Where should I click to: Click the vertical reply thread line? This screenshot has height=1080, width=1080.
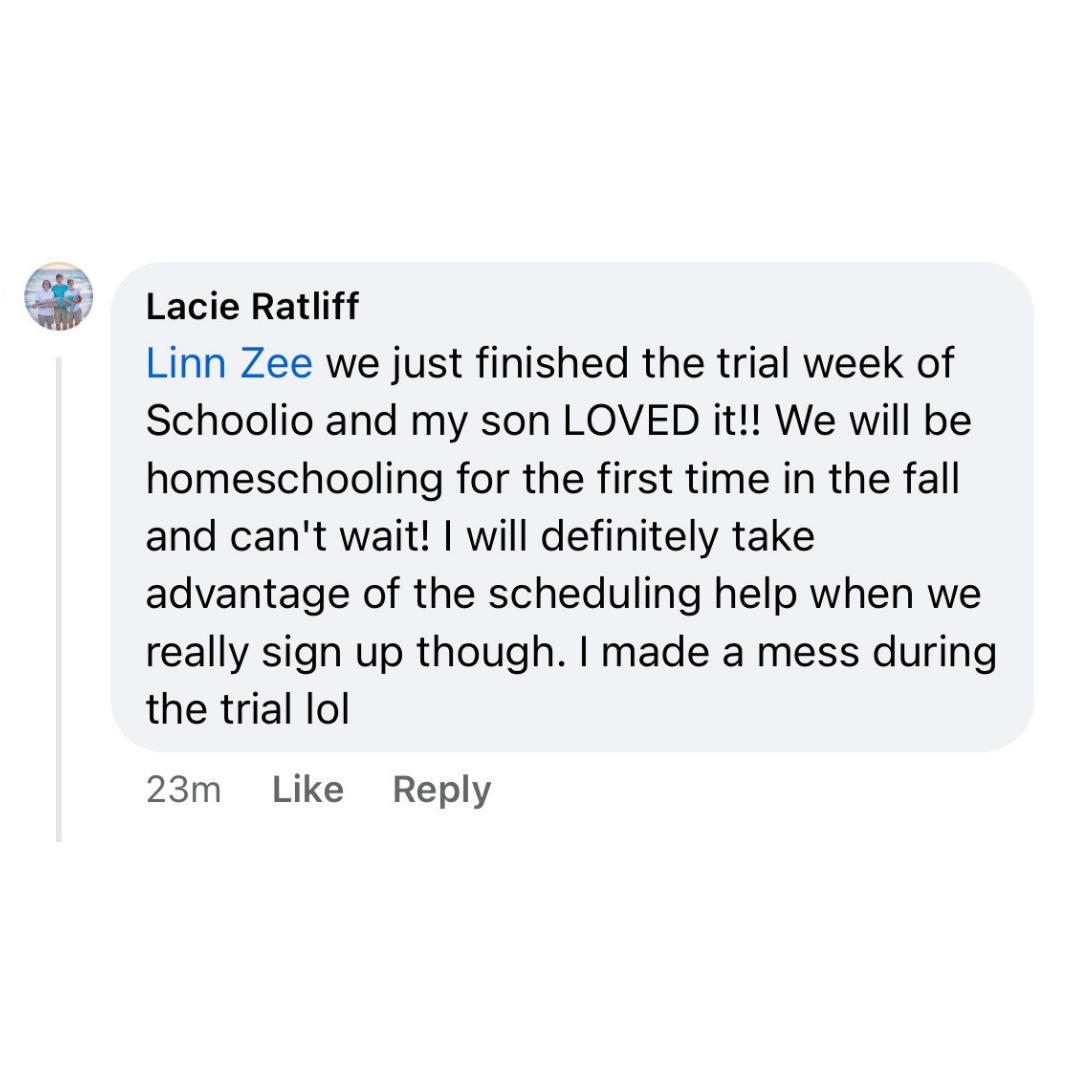pyautogui.click(x=59, y=600)
